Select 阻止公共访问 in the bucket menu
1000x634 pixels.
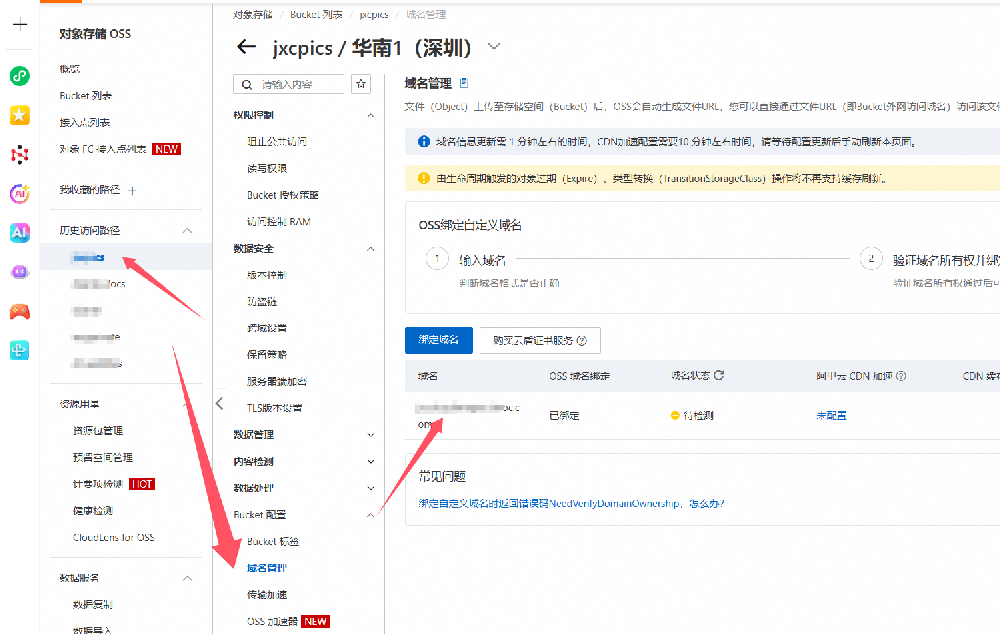(x=277, y=142)
